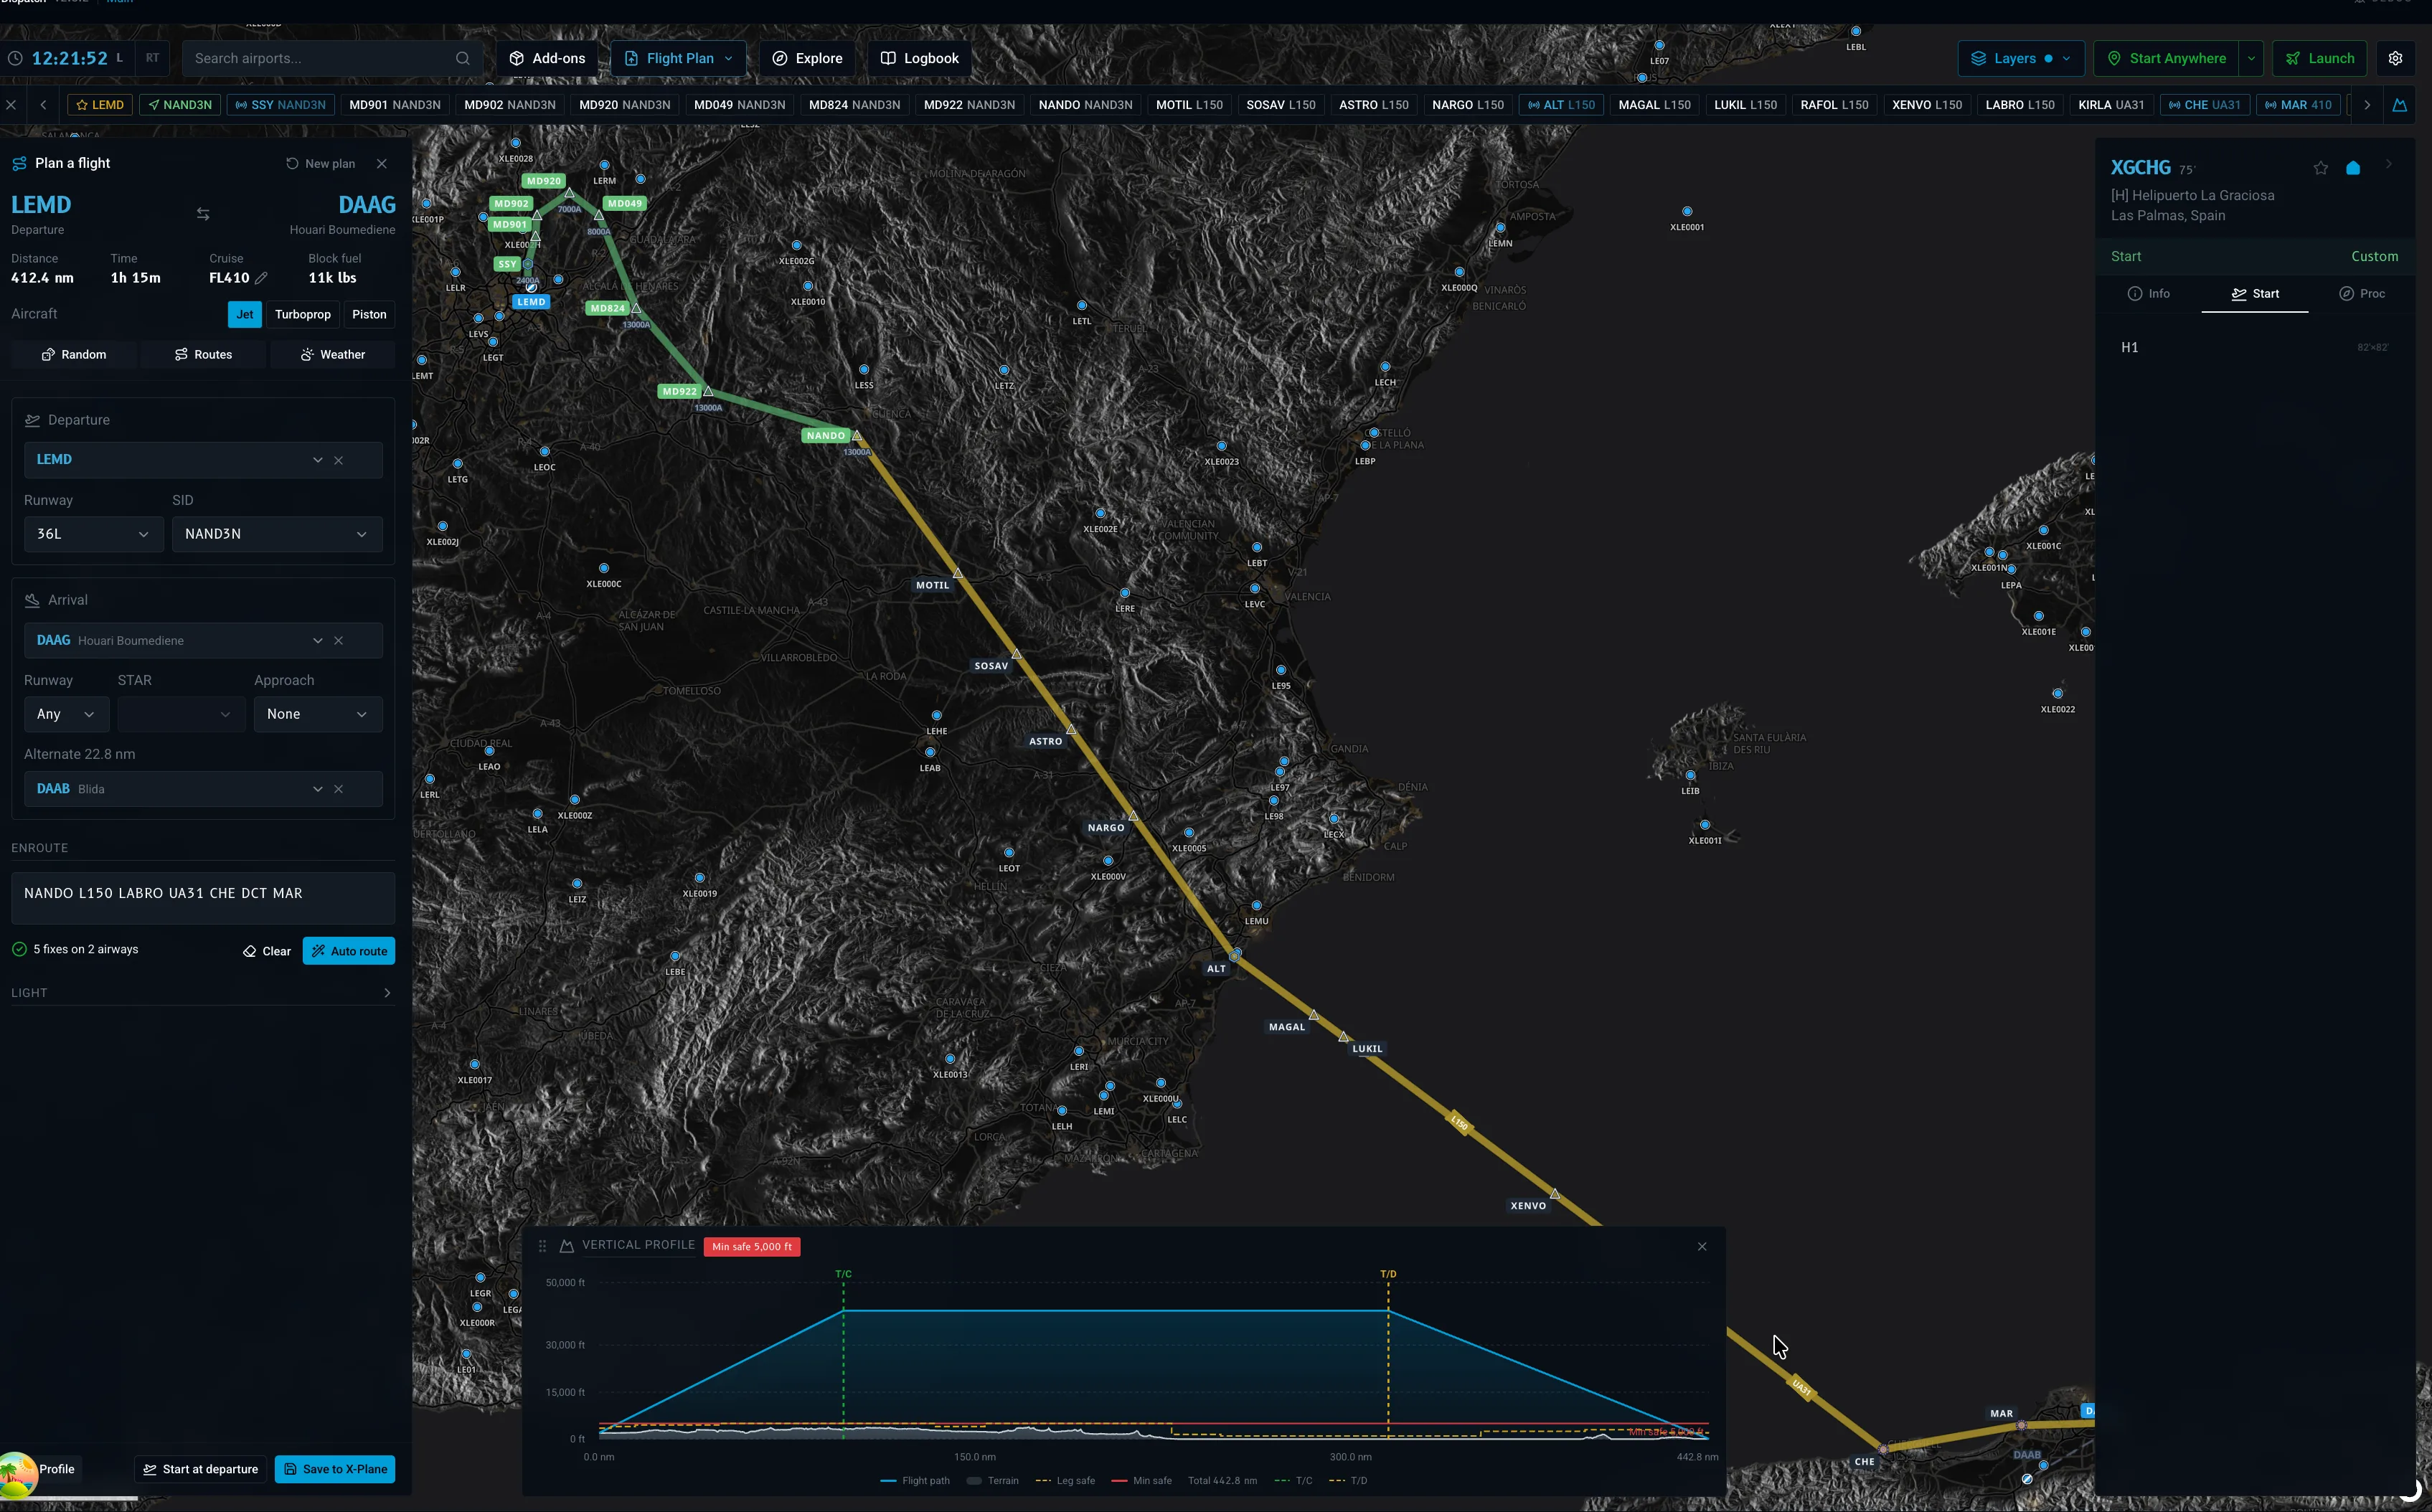Toggle vertical profile icon at waypoint strip end
The width and height of the screenshot is (2432, 1512).
(2399, 105)
